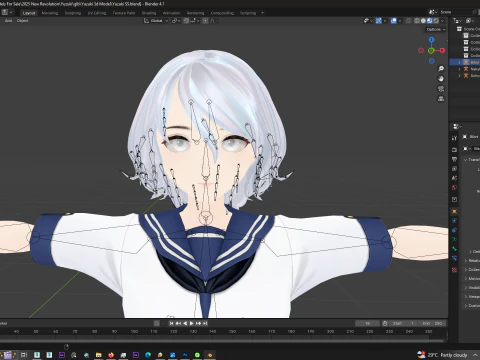The image size is (480, 360).
Task: Open the Output properties tab icon
Action: (454, 159)
